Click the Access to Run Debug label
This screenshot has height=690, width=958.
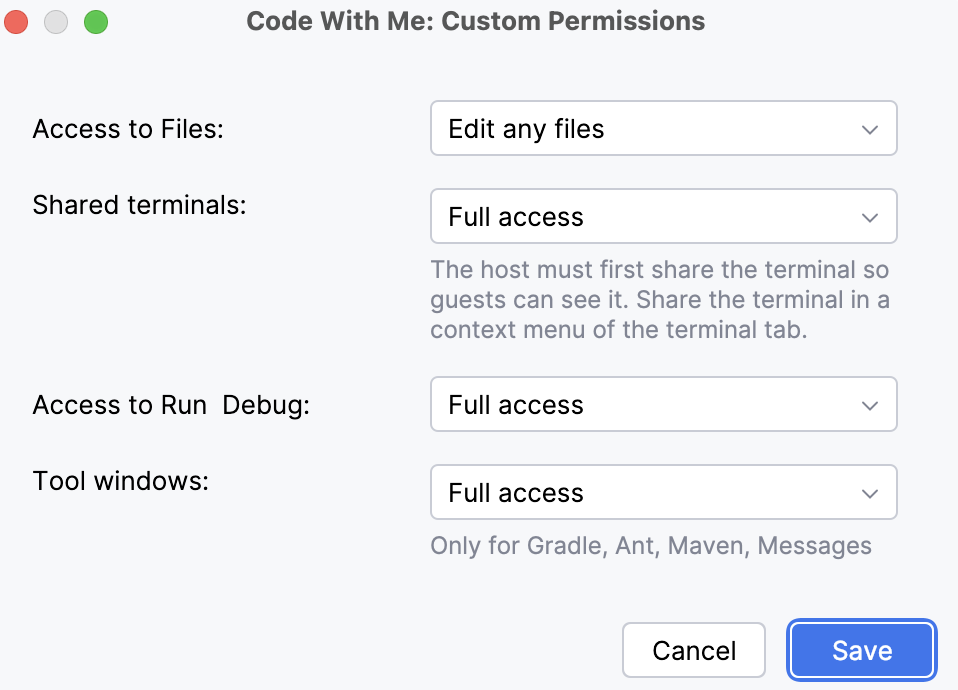[170, 404]
